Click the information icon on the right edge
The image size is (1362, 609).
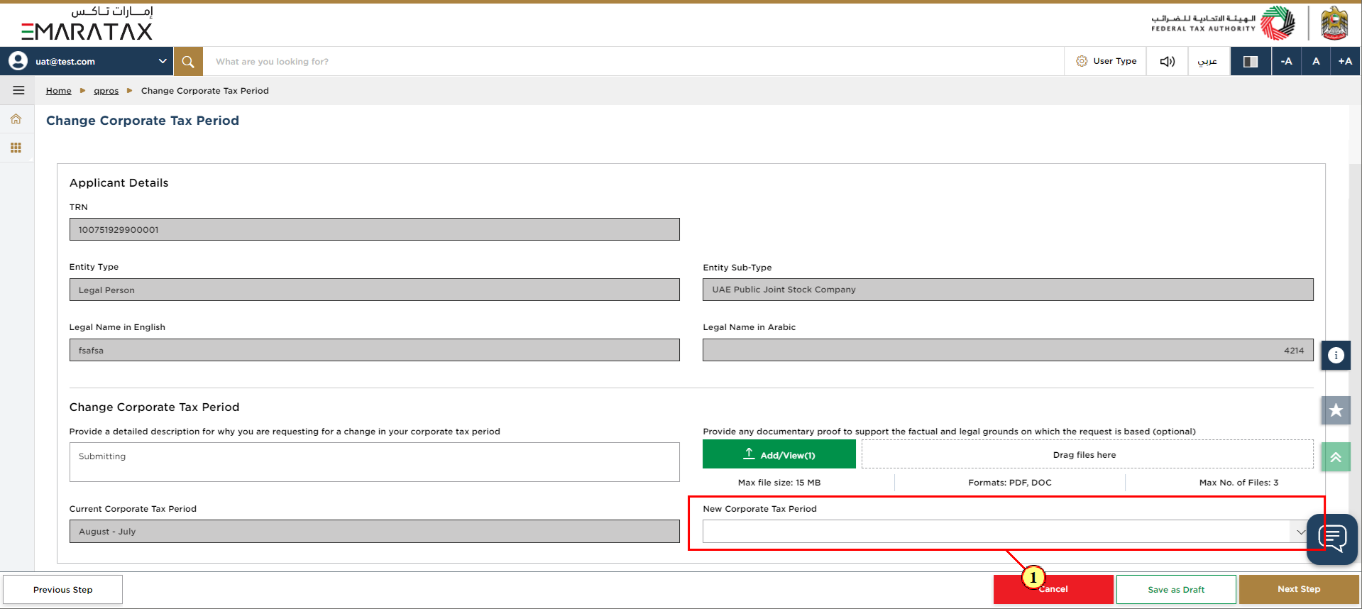1336,355
